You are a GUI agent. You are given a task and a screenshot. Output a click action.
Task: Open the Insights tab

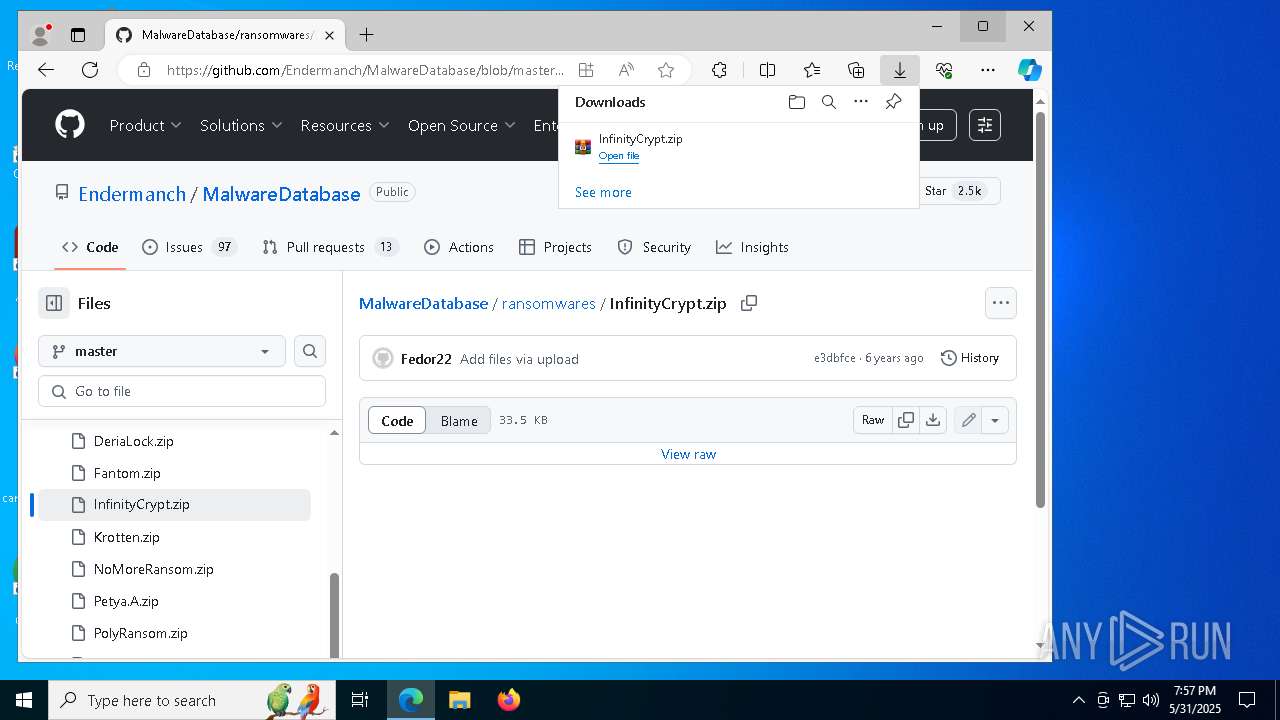point(753,247)
